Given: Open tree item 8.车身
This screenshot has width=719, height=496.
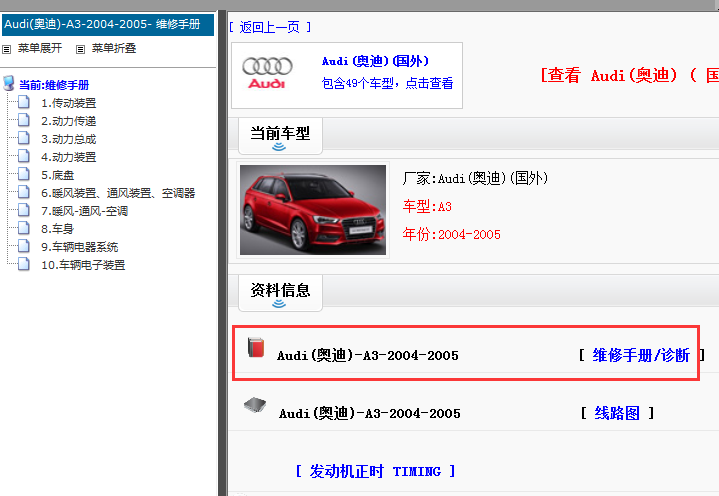Looking at the screenshot, I should point(57,229).
